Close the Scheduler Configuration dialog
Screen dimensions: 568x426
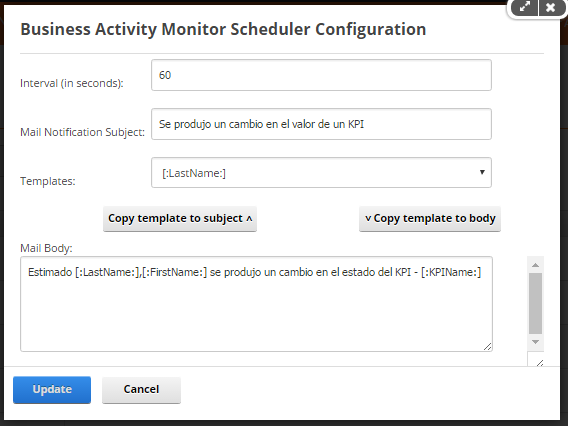(x=551, y=7)
